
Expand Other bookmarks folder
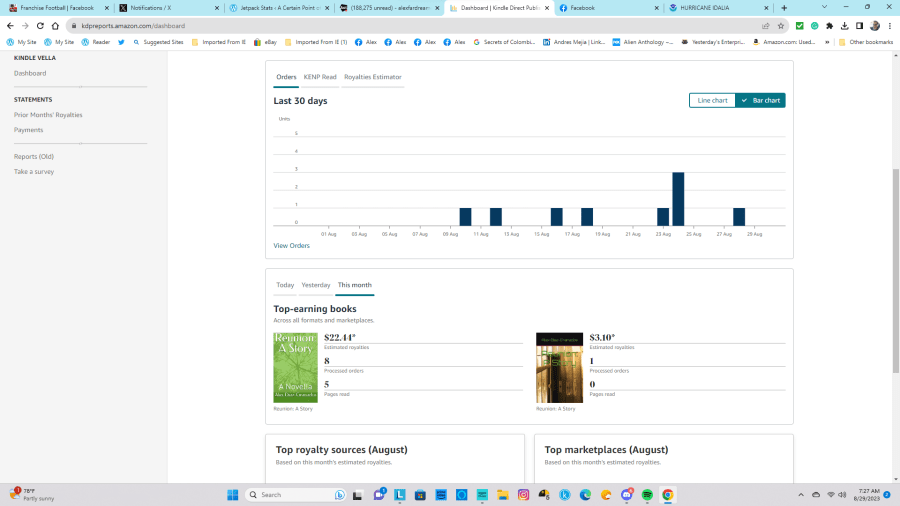pyautogui.click(x=865, y=42)
